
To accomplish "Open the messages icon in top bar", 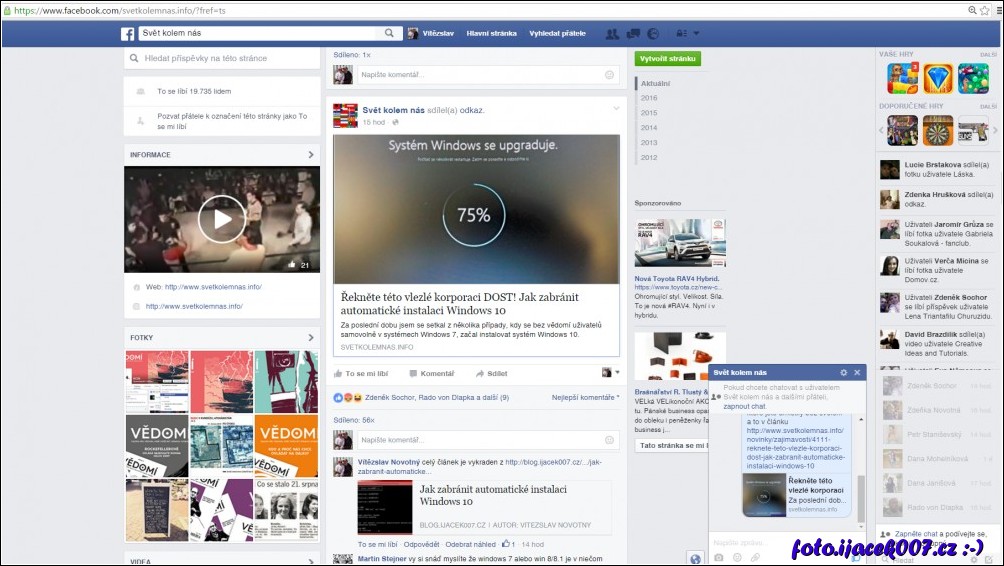I will pos(633,33).
